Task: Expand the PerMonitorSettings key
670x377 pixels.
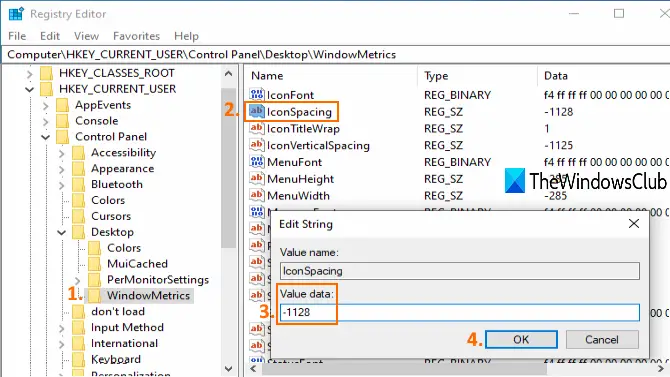Action: coord(77,280)
